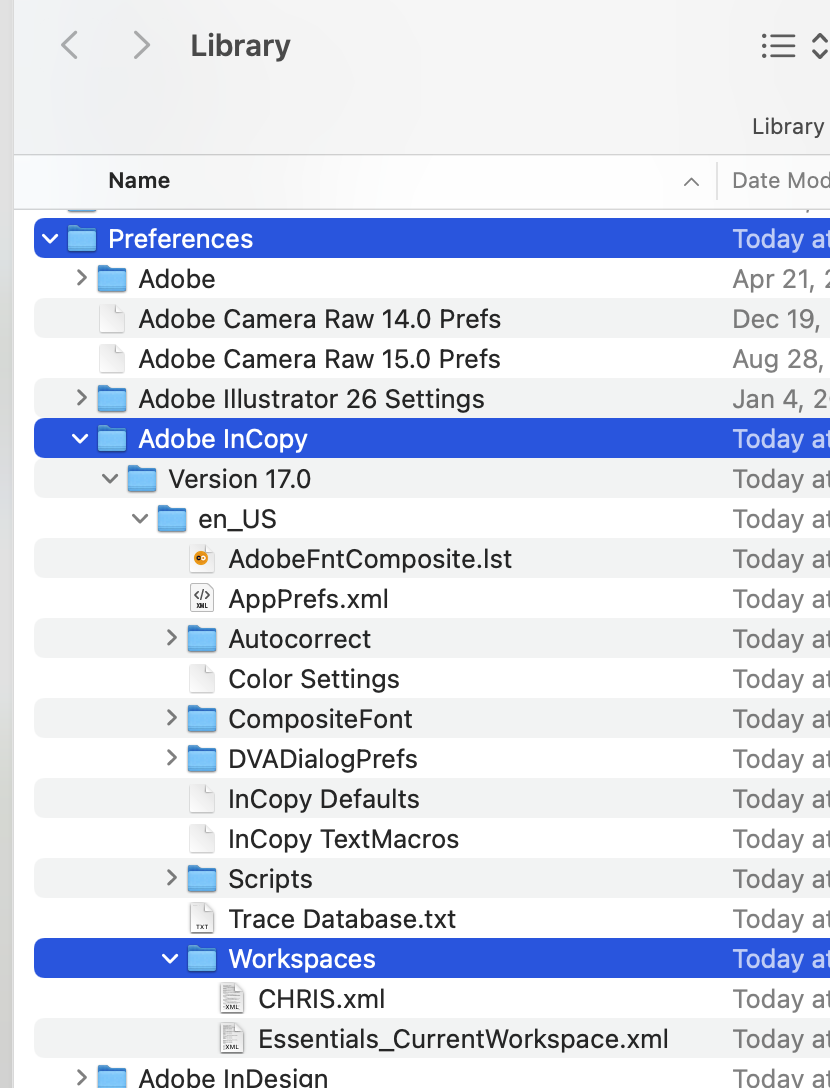
Task: Select the en_US folder name
Action: [237, 520]
